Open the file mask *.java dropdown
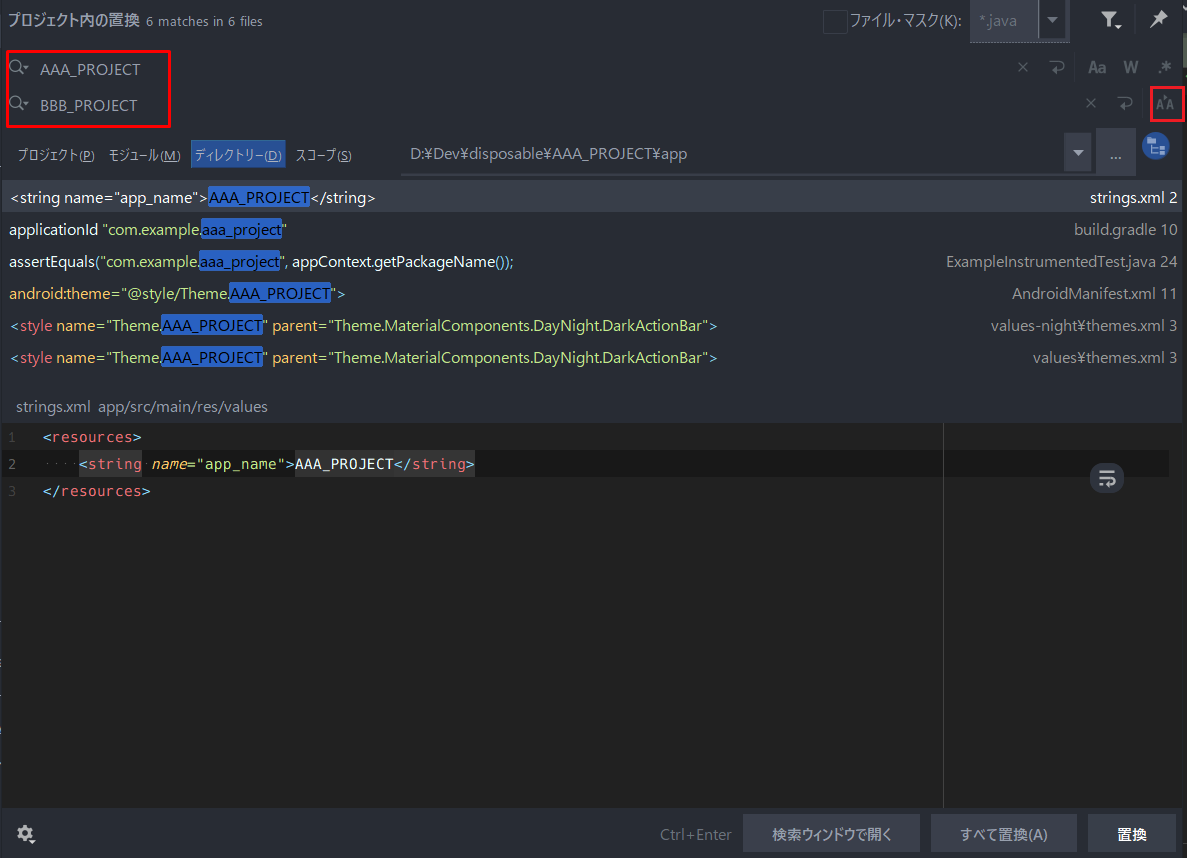 [x=1052, y=20]
